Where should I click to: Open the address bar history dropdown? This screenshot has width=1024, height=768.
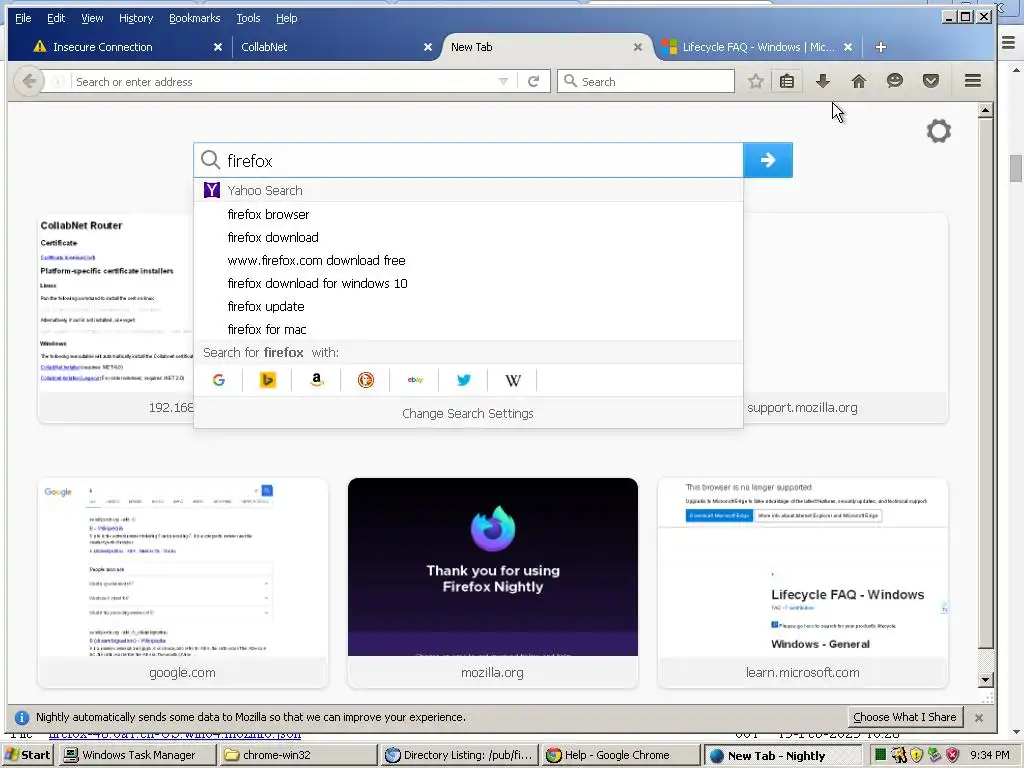503,82
